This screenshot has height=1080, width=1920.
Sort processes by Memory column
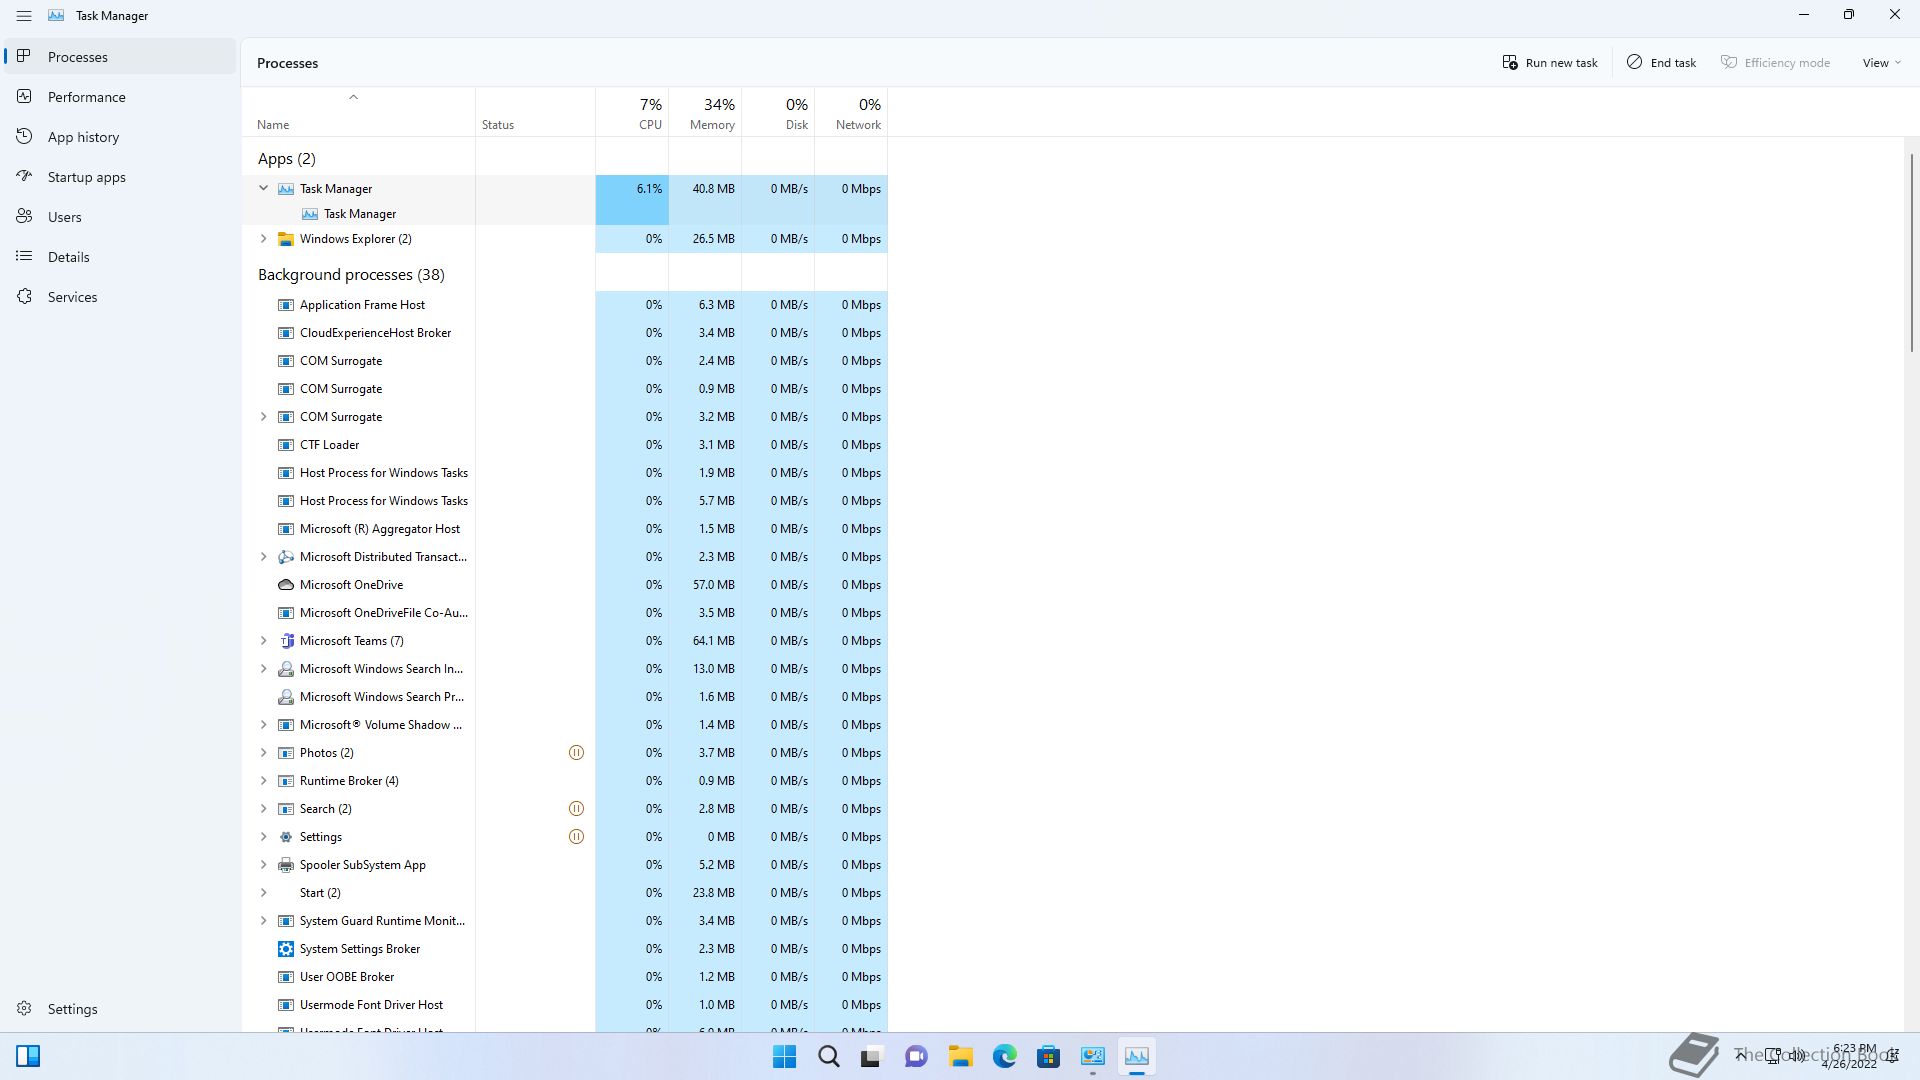point(705,112)
